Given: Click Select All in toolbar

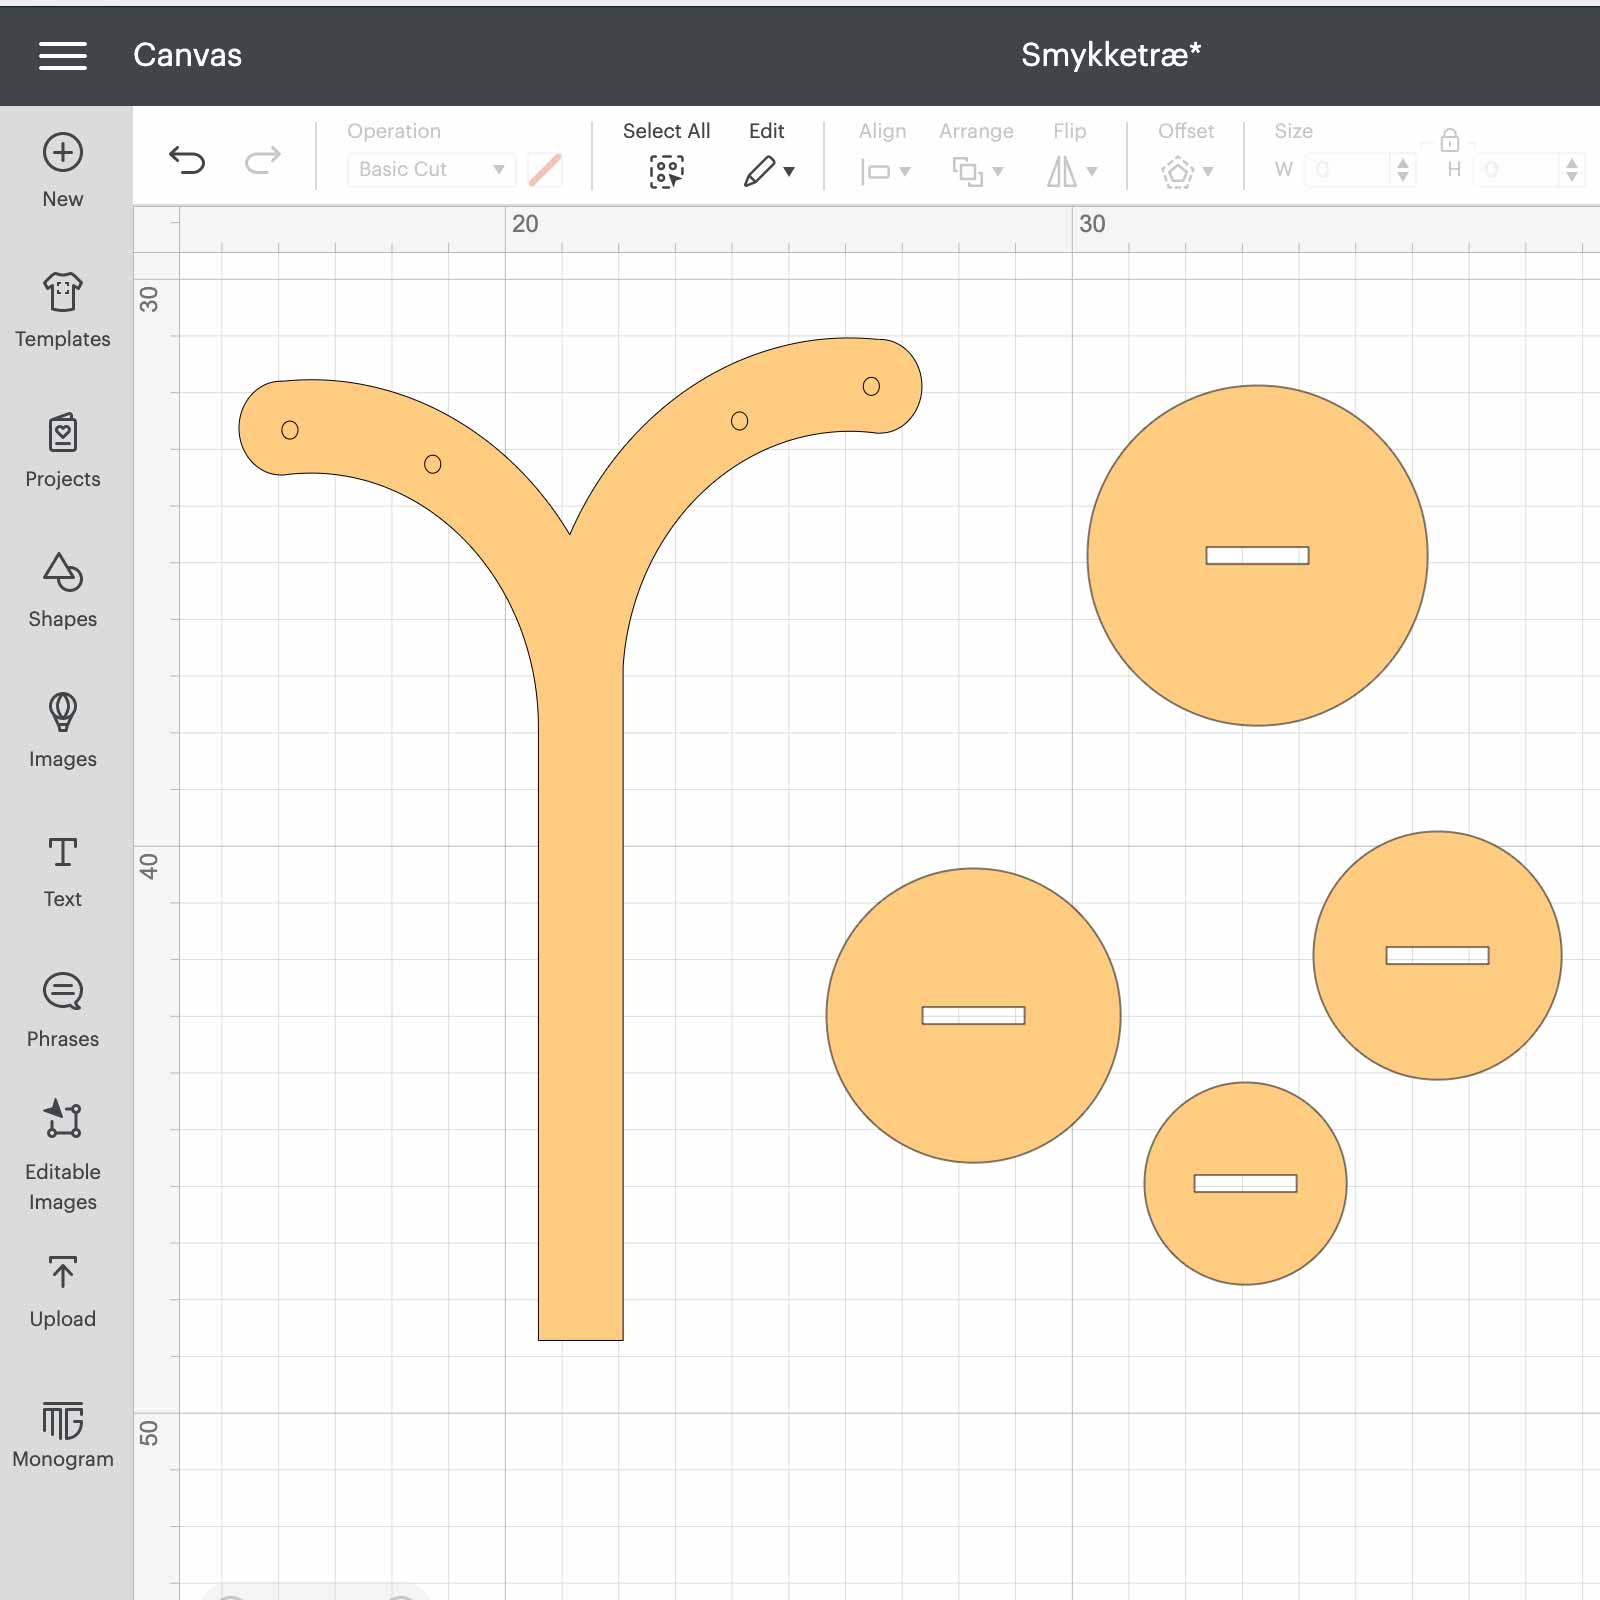Looking at the screenshot, I should point(666,155).
